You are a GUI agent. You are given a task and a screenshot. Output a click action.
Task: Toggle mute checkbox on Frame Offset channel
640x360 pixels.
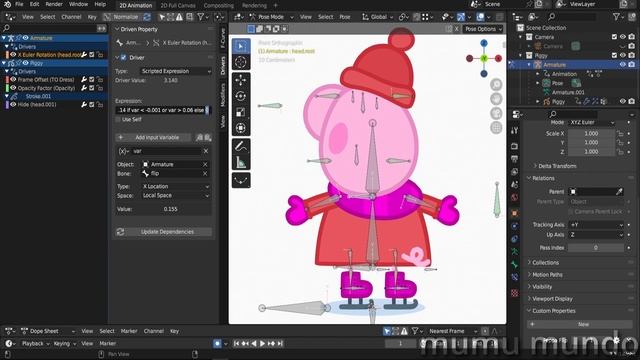92,80
